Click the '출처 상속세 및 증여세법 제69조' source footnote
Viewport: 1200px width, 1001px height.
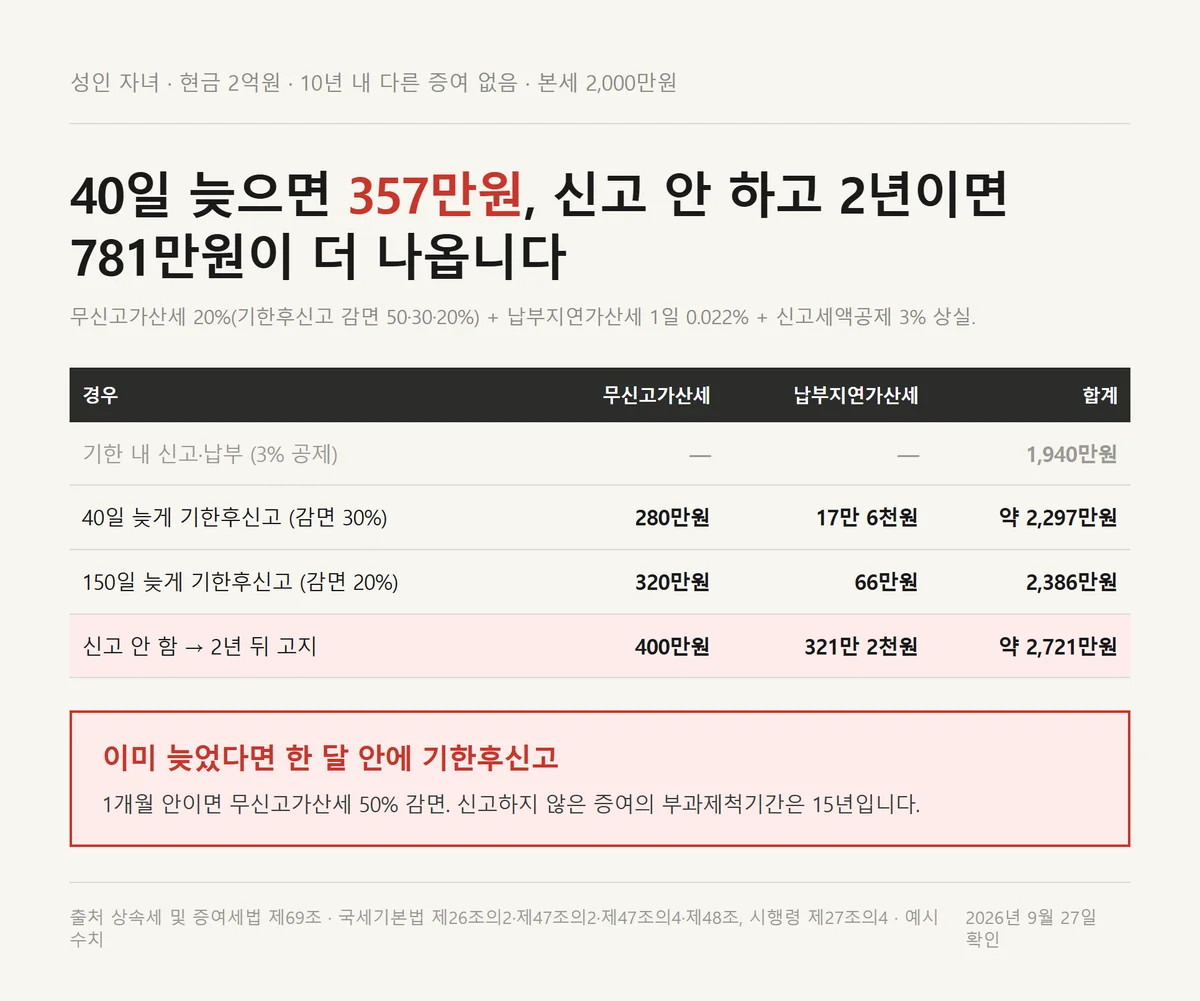(x=505, y=928)
